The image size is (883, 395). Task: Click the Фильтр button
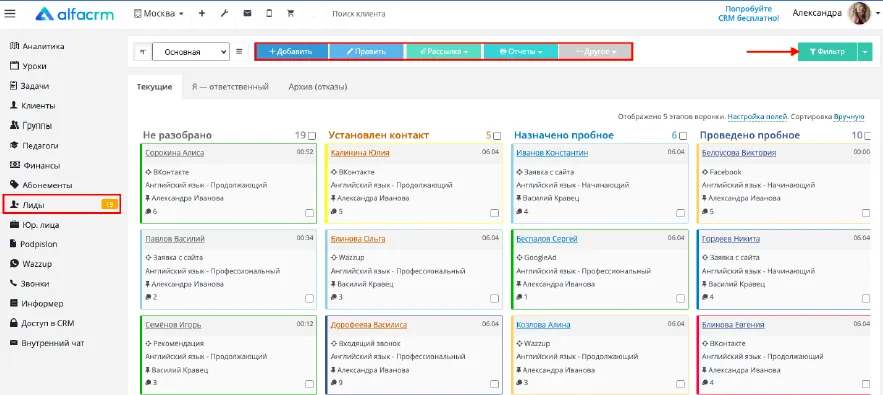pos(827,52)
